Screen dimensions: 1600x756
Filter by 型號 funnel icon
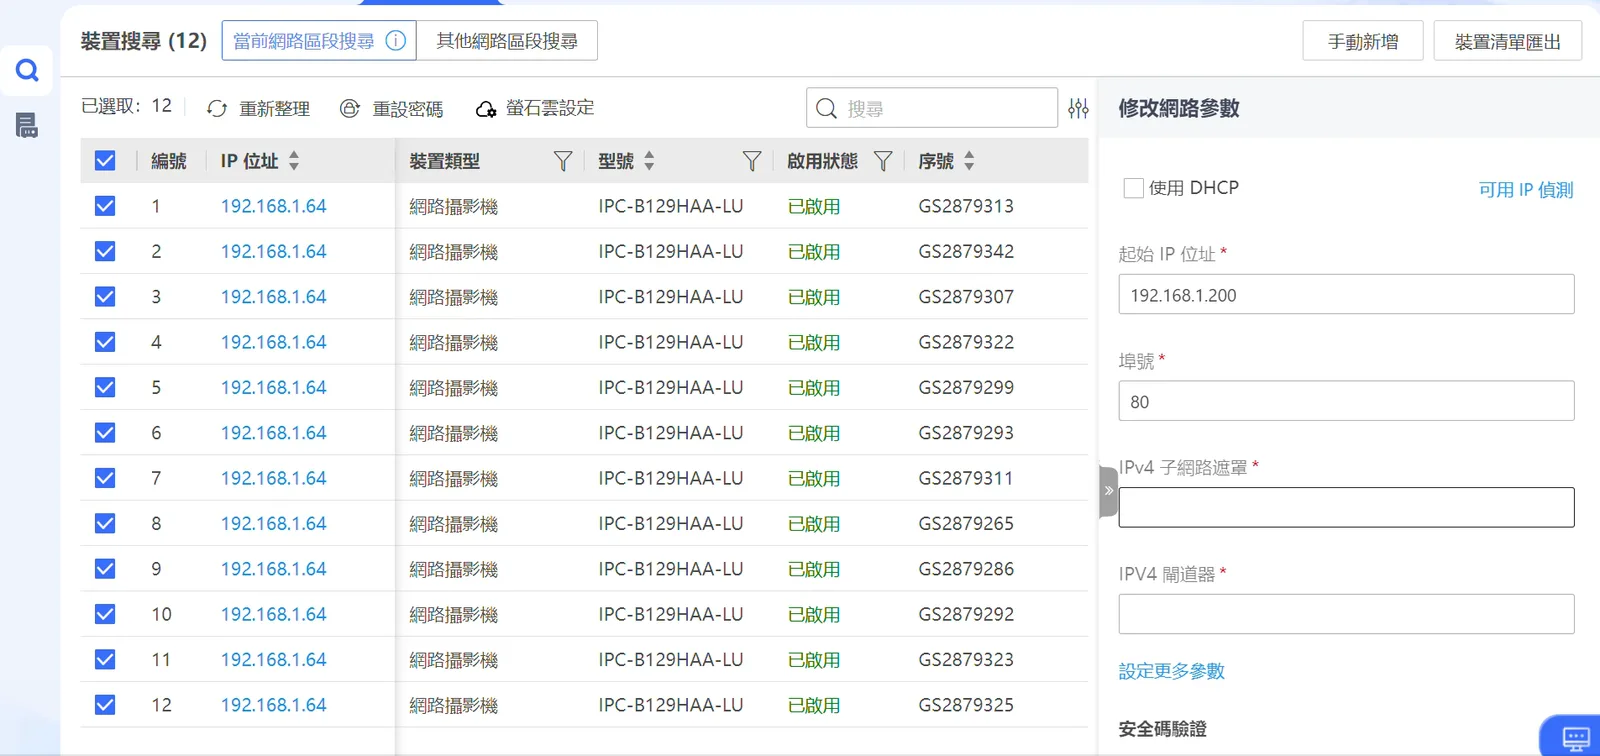(x=752, y=161)
